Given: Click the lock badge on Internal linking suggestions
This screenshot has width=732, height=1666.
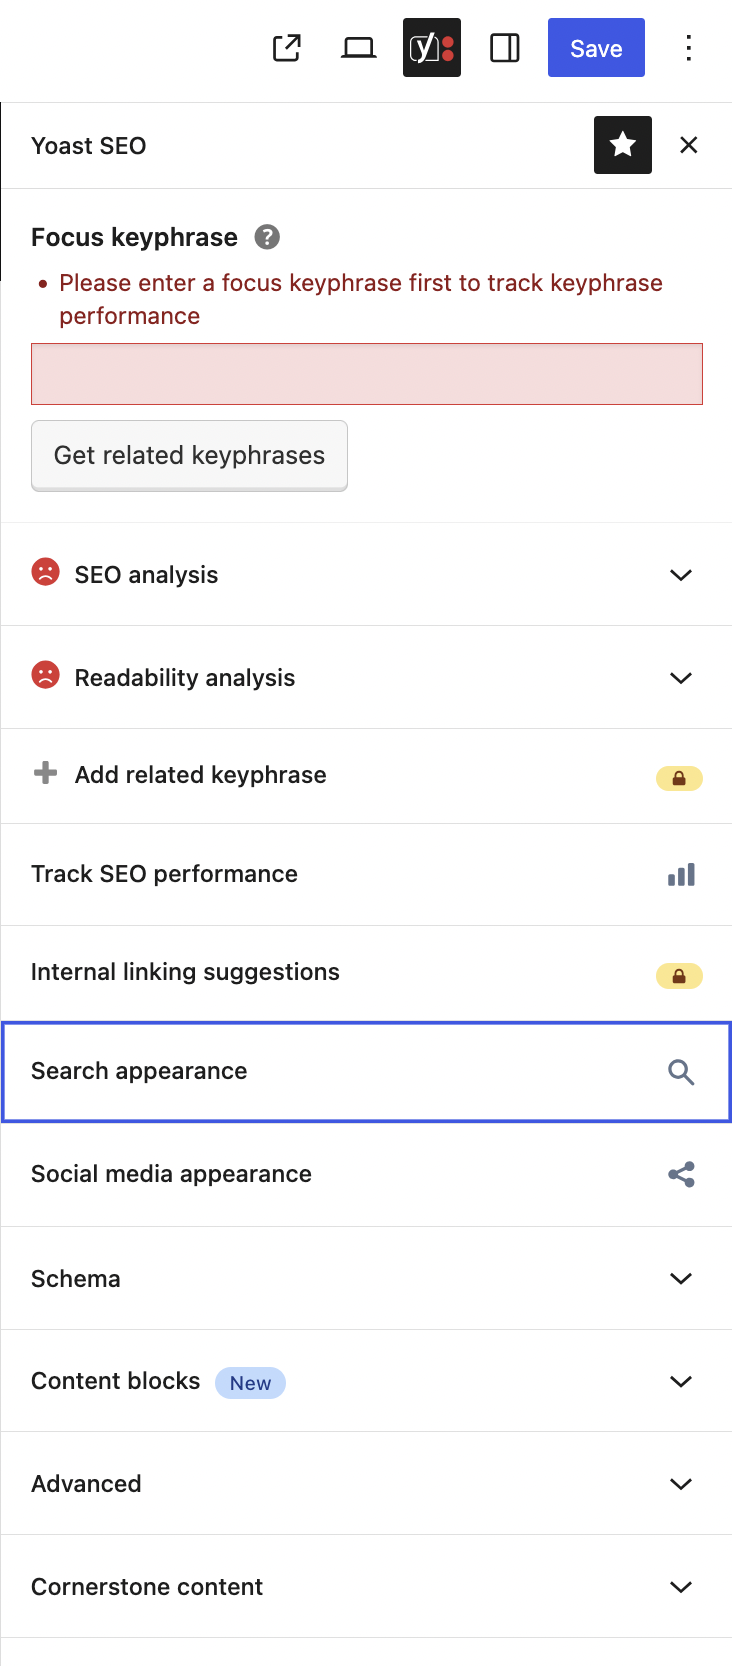Looking at the screenshot, I should pyautogui.click(x=679, y=976).
